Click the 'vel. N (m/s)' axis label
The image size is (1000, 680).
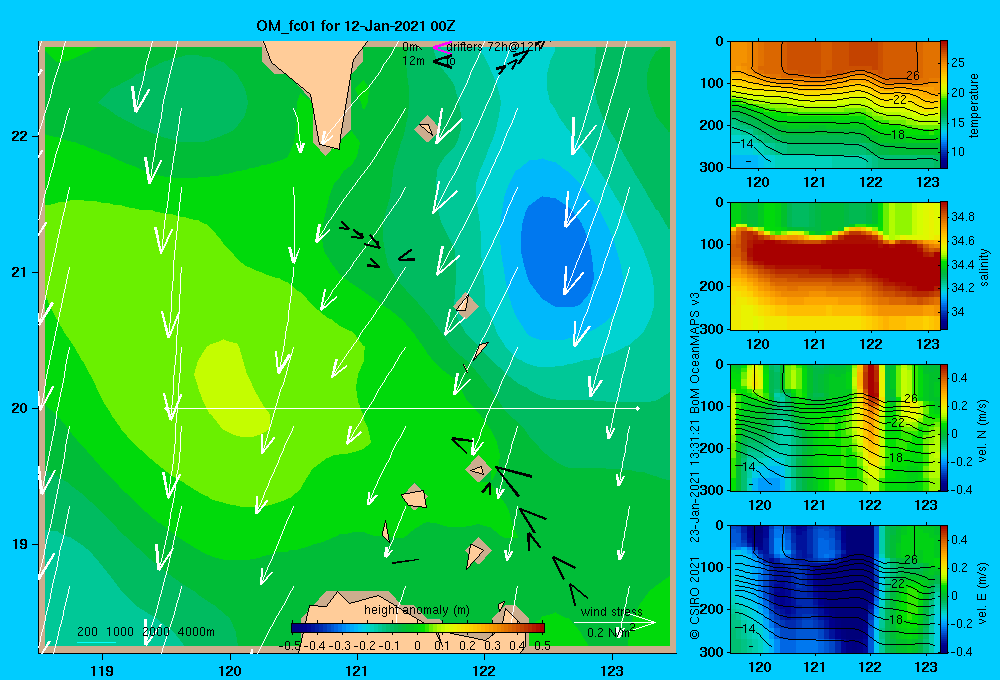pyautogui.click(x=983, y=431)
